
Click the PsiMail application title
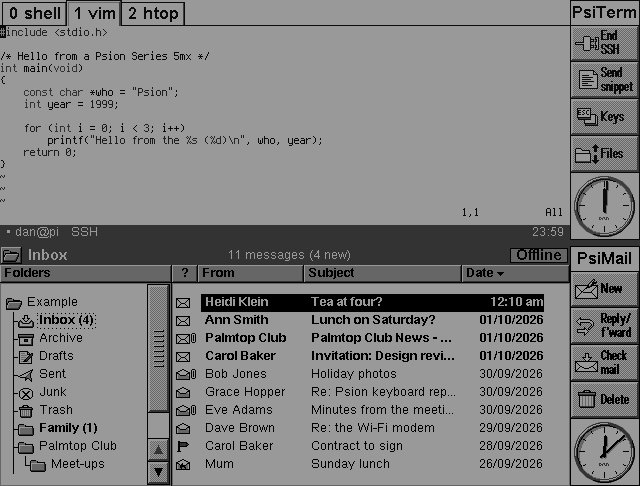604,258
